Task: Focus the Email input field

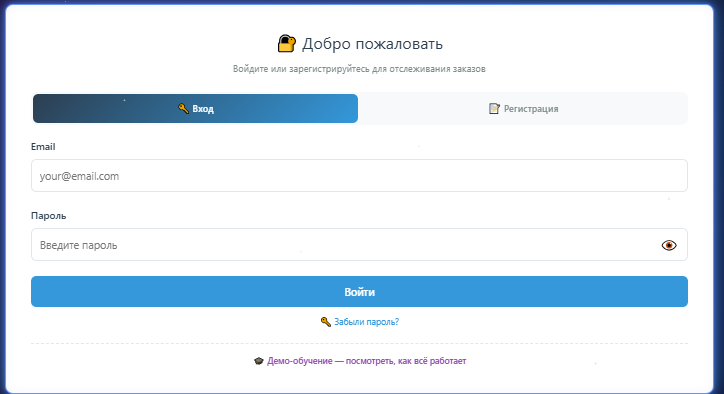Action: pyautogui.click(x=359, y=176)
